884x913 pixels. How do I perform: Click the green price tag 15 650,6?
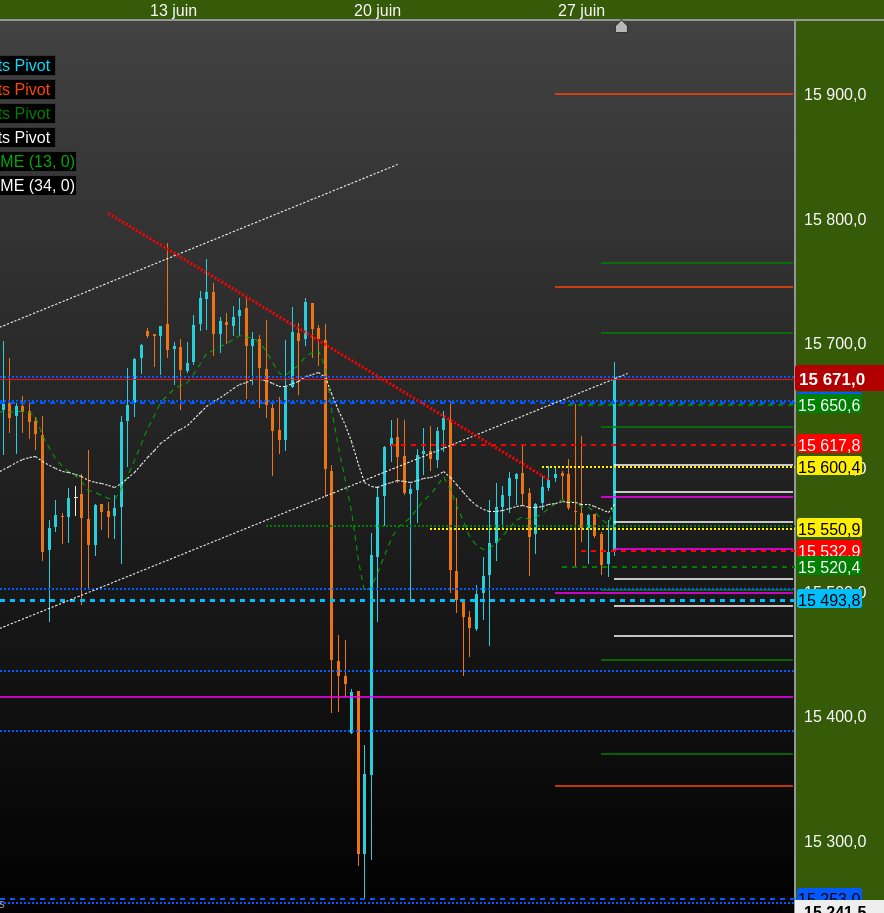829,405
